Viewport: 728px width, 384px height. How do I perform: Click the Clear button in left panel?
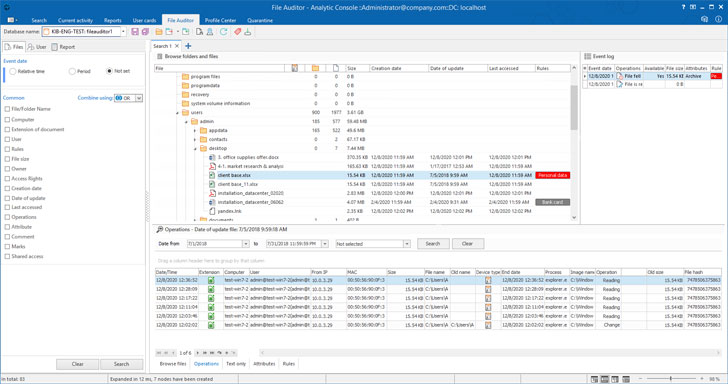pyautogui.click(x=78, y=364)
